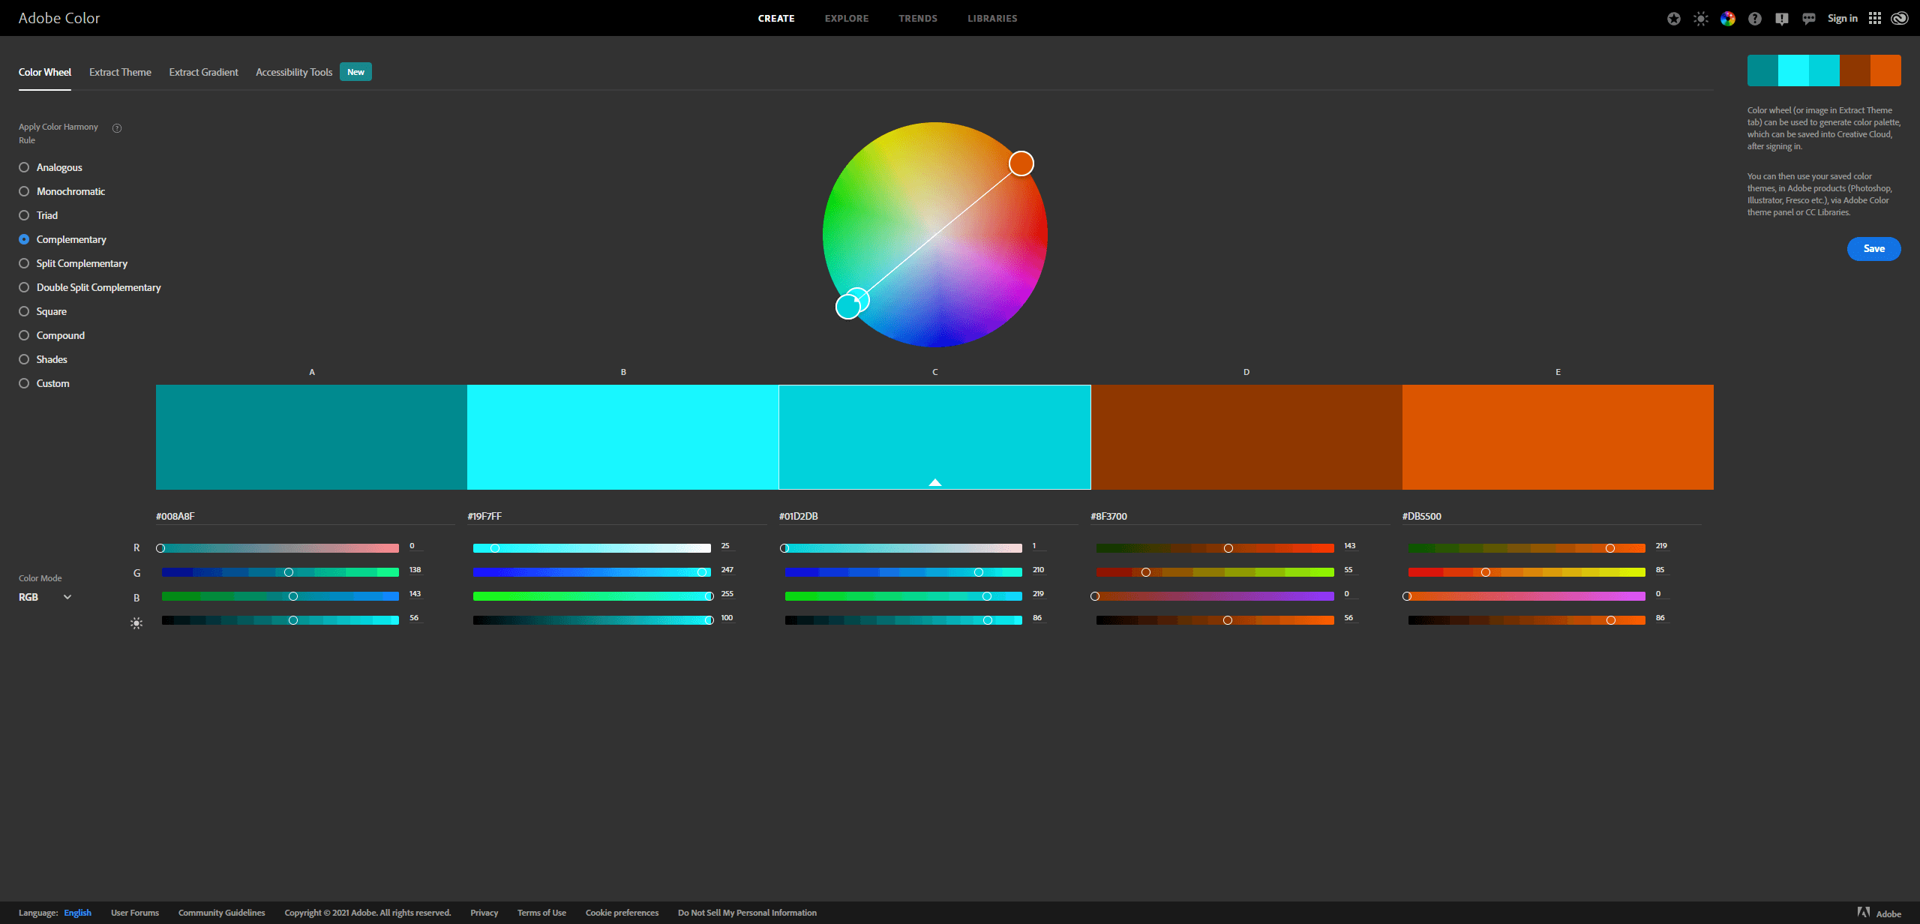Click the report exclamation icon in the header
The height and width of the screenshot is (924, 1920).
click(x=1781, y=18)
